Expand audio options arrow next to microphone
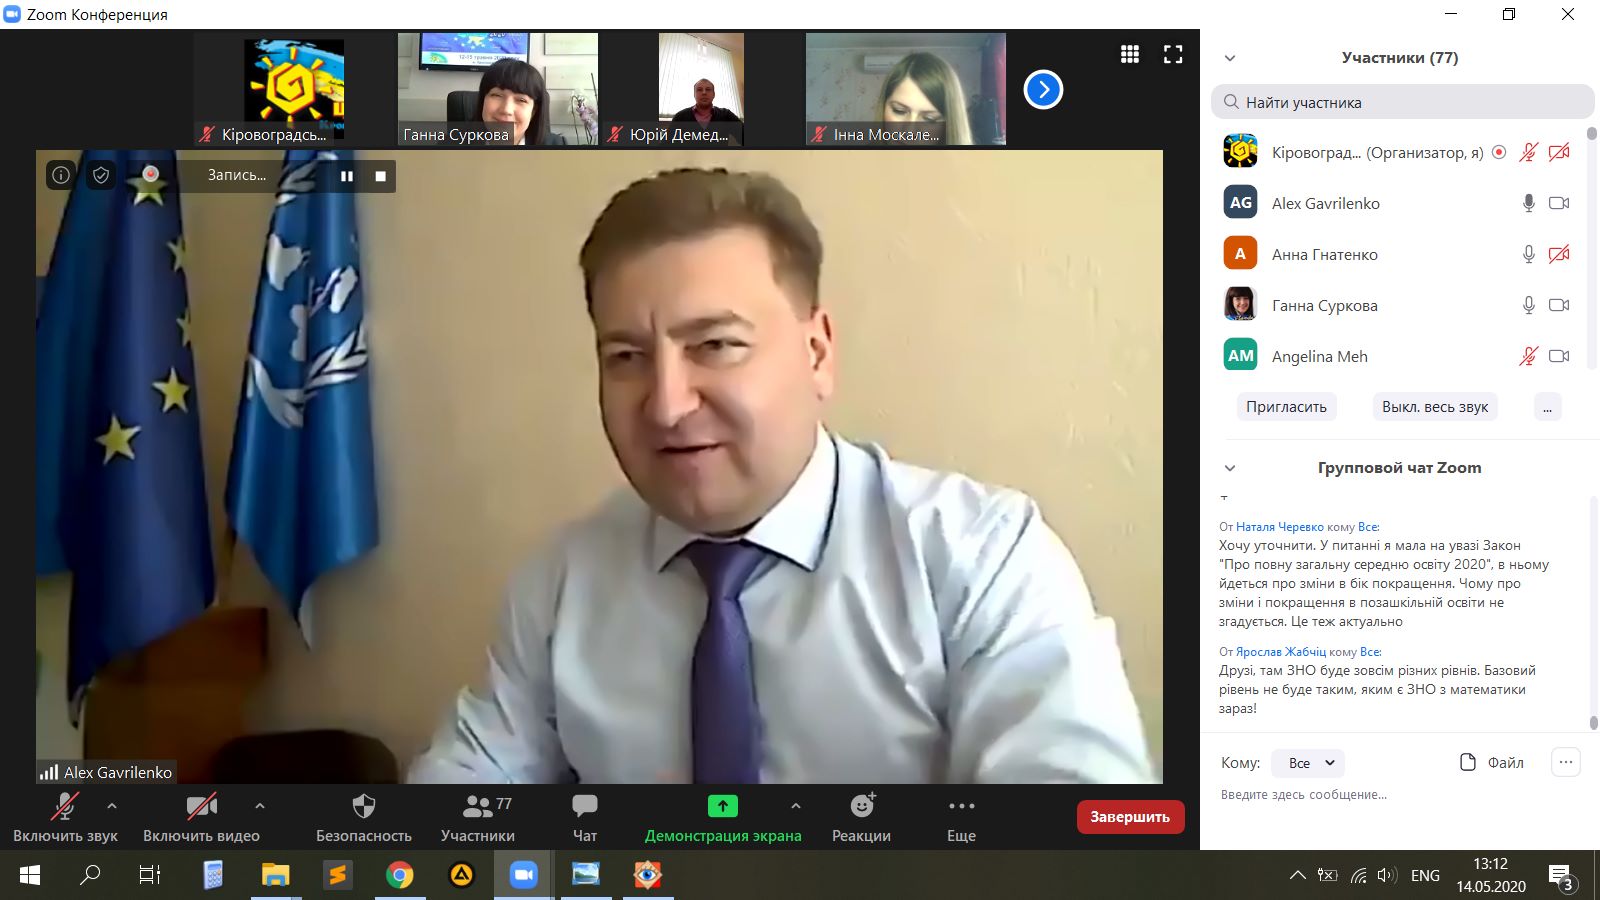 112,805
